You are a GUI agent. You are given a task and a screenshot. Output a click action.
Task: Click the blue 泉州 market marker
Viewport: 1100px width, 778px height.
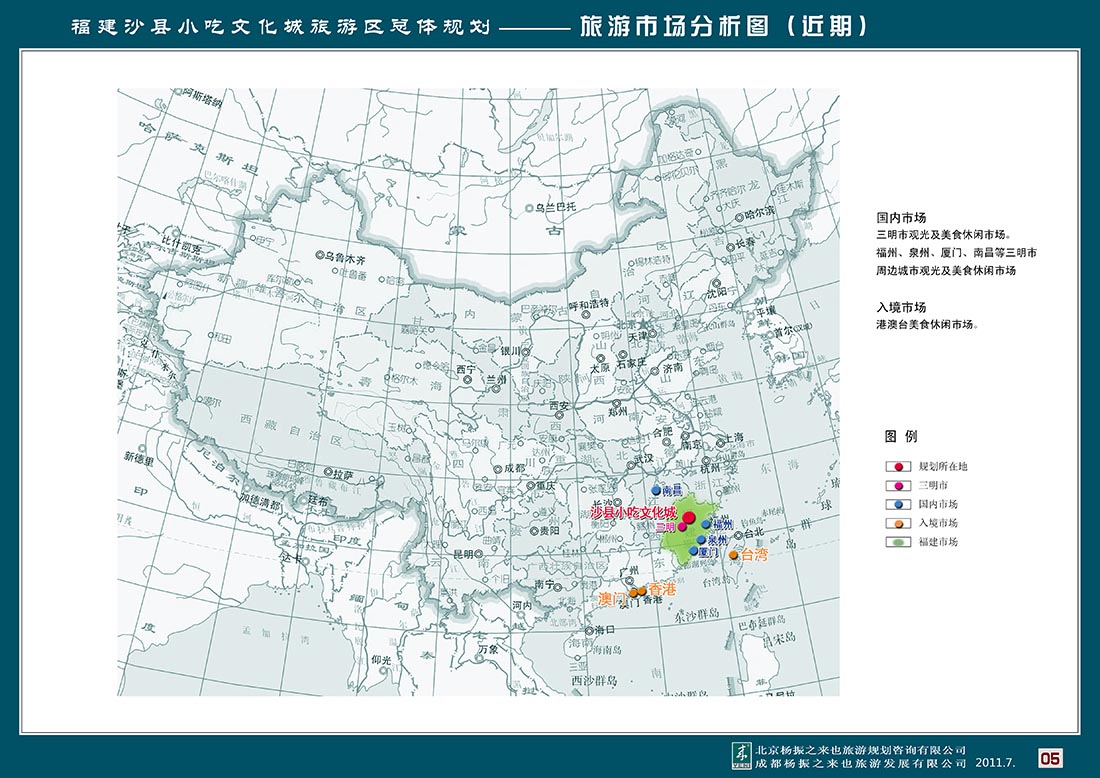tap(700, 540)
